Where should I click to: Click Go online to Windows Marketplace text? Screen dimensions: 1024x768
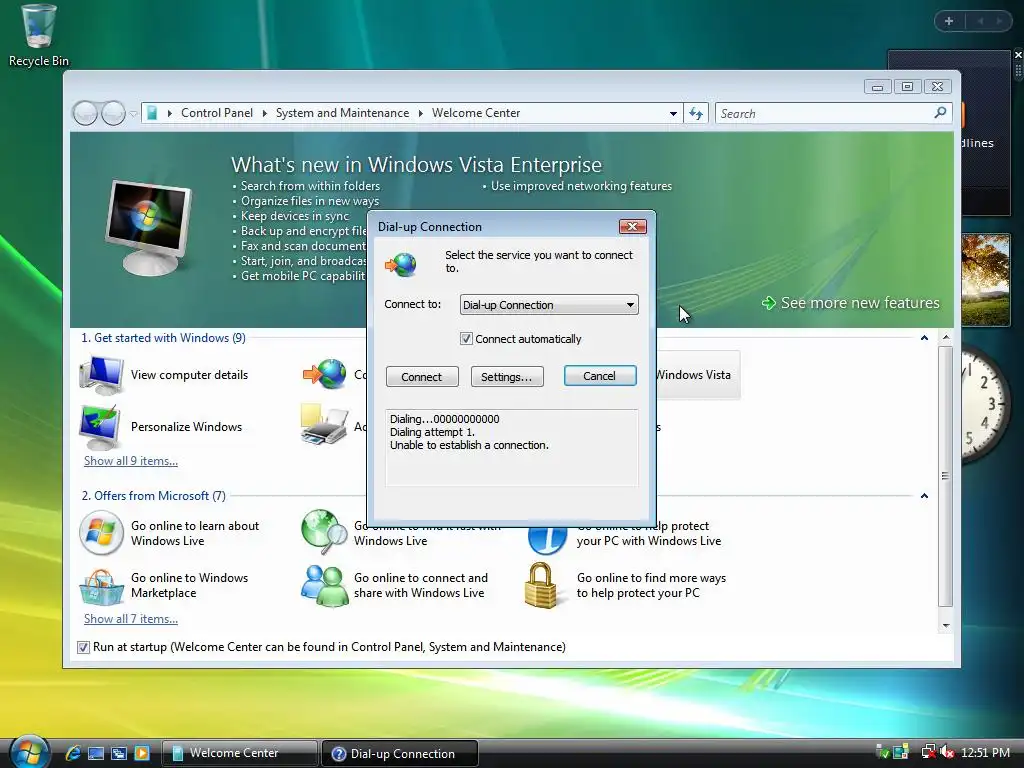(x=189, y=585)
